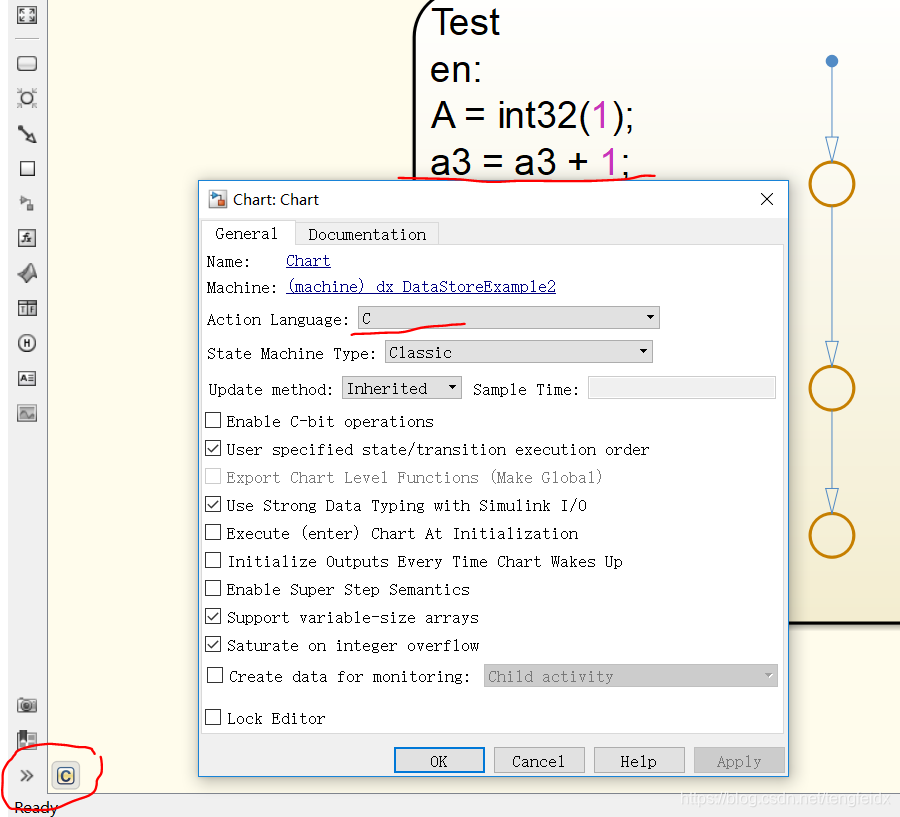This screenshot has height=817, width=900.
Task: Select the topmost junction circle in chart
Action: click(x=832, y=184)
